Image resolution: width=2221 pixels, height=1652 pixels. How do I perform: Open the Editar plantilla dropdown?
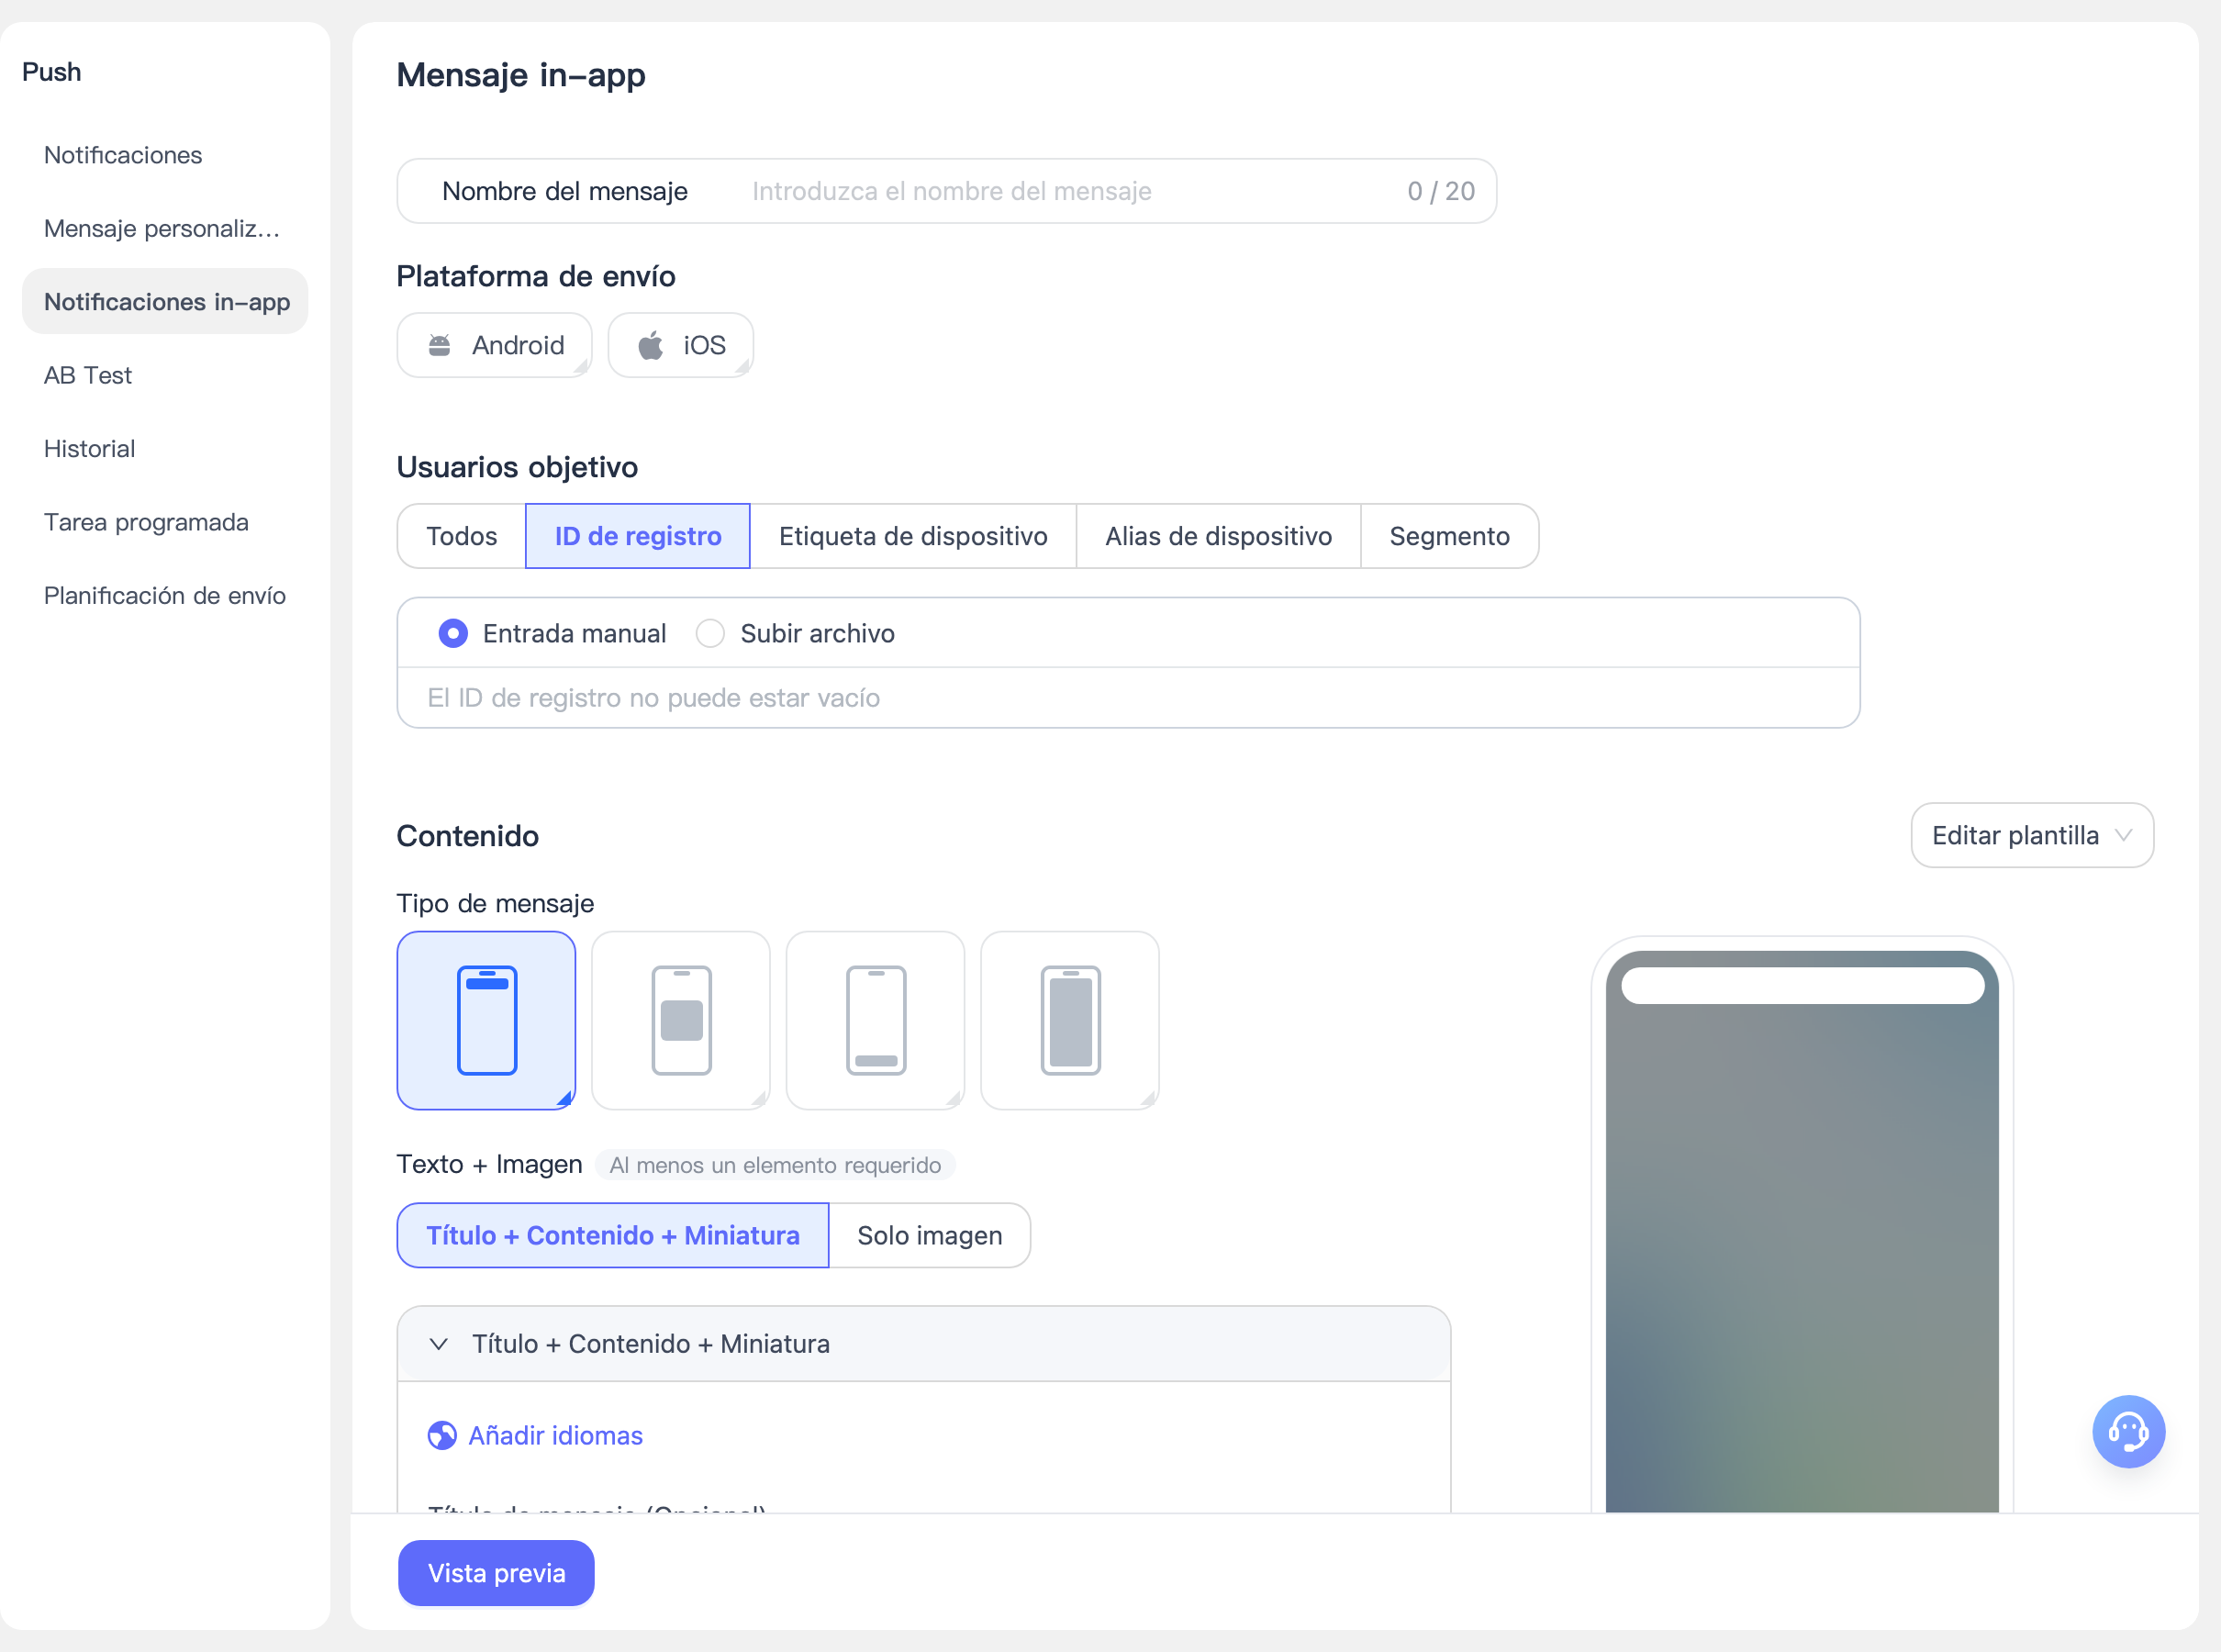(x=2032, y=835)
